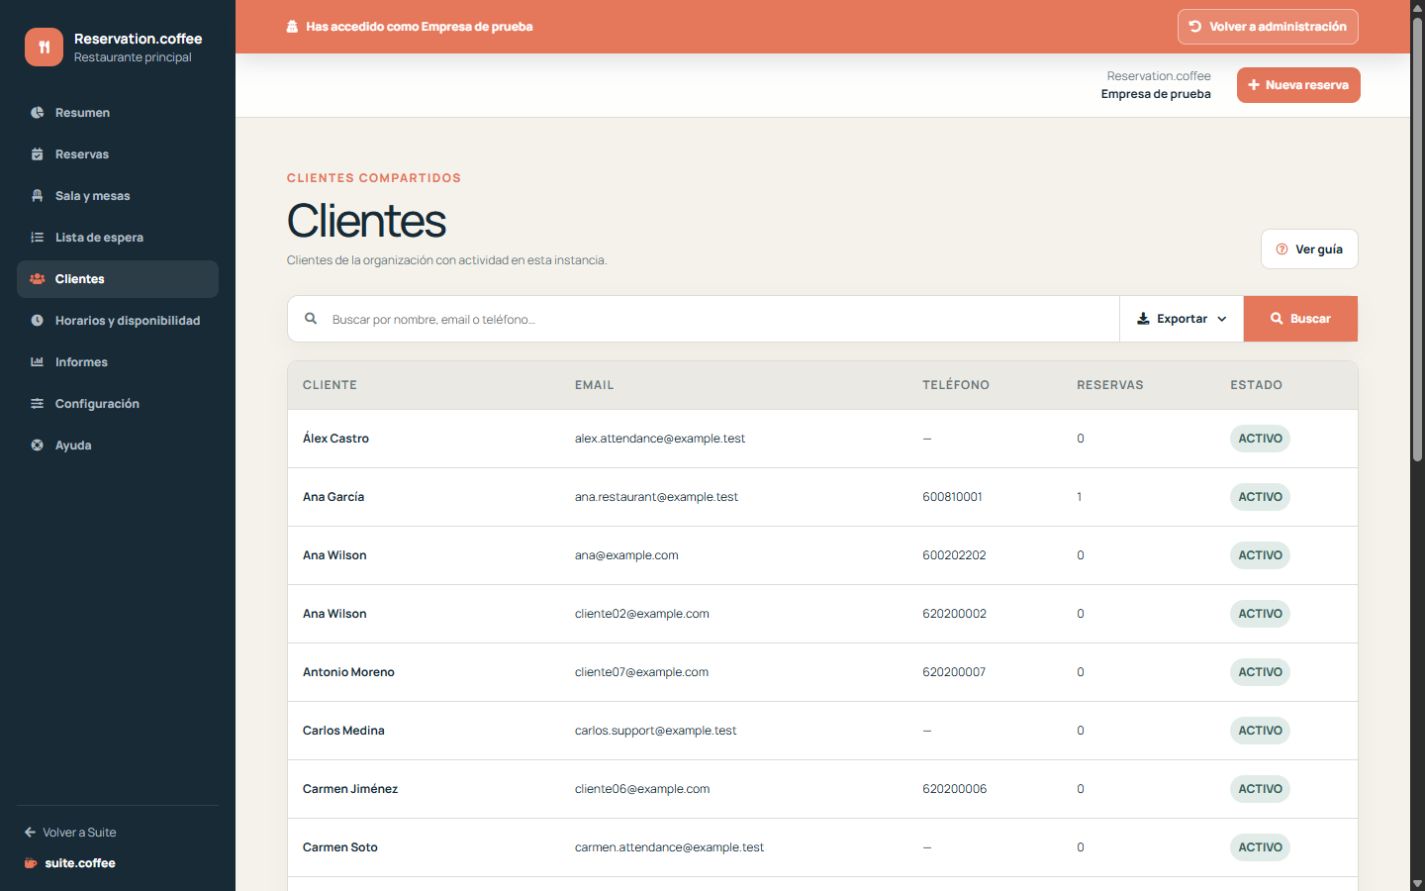
Task: Open client Antonio Moreno
Action: 349,672
